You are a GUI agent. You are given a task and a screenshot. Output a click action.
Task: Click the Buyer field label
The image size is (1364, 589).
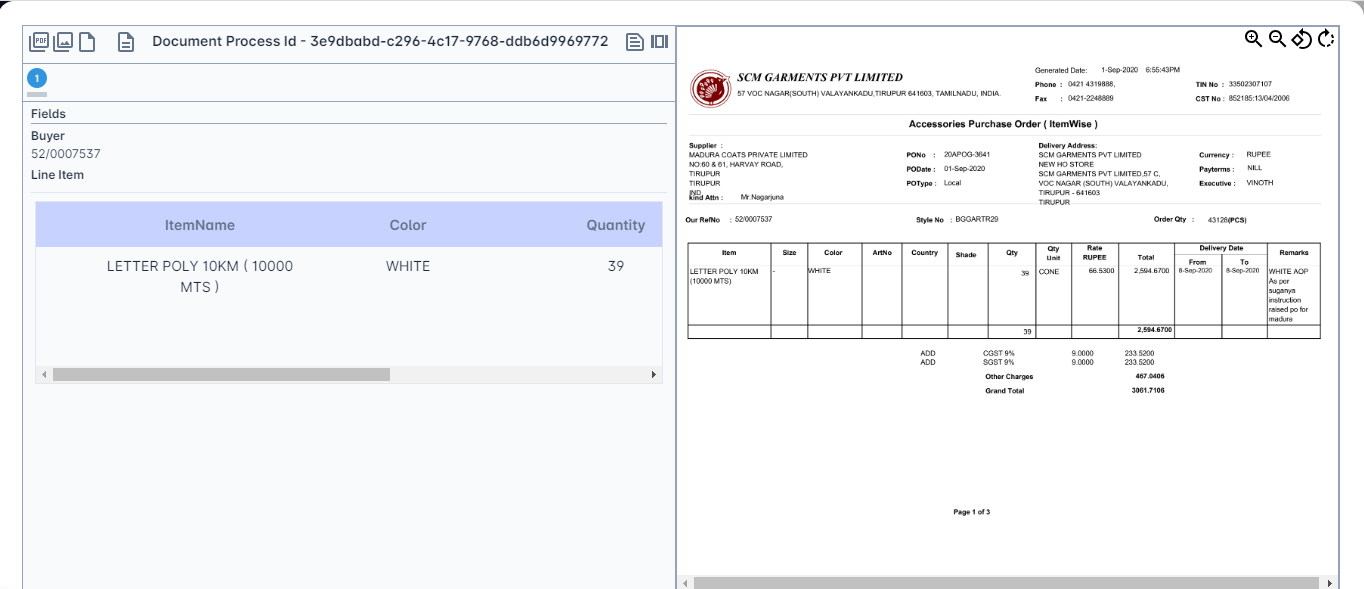48,136
